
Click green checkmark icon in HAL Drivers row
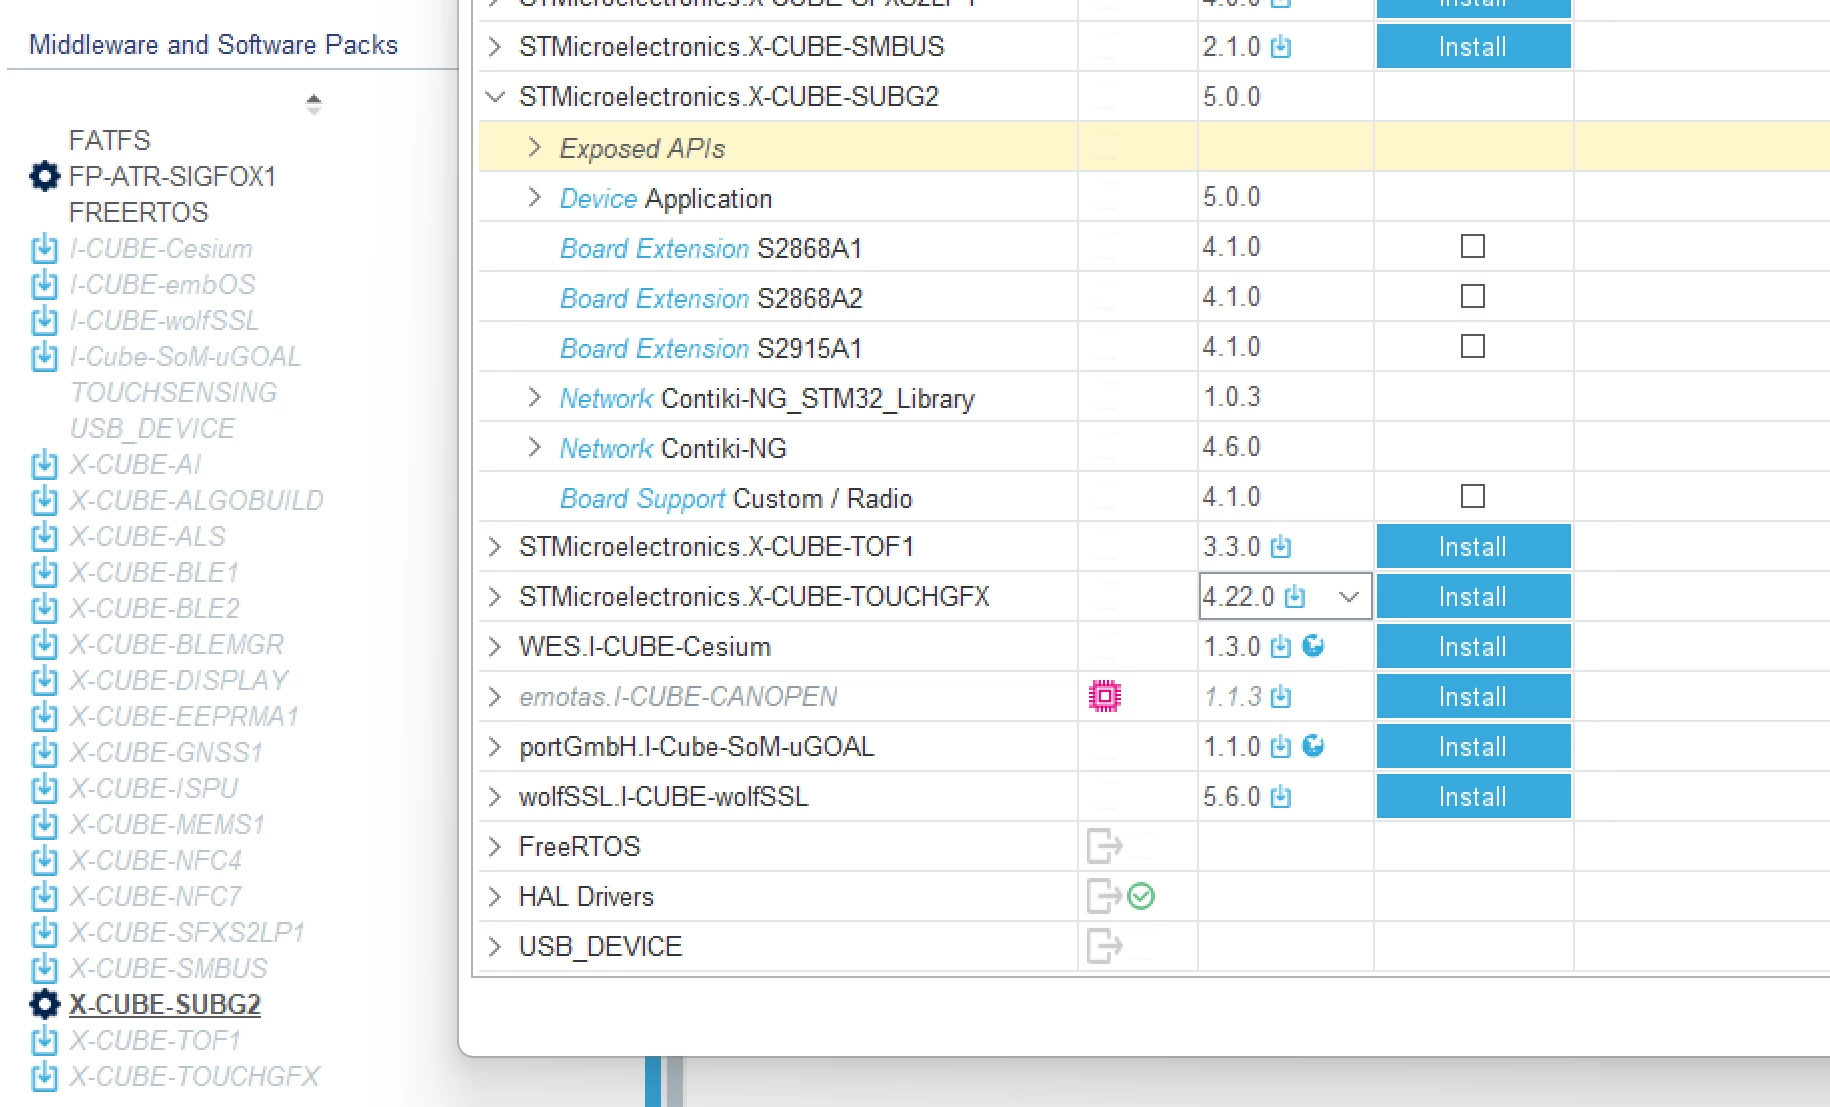point(1141,896)
